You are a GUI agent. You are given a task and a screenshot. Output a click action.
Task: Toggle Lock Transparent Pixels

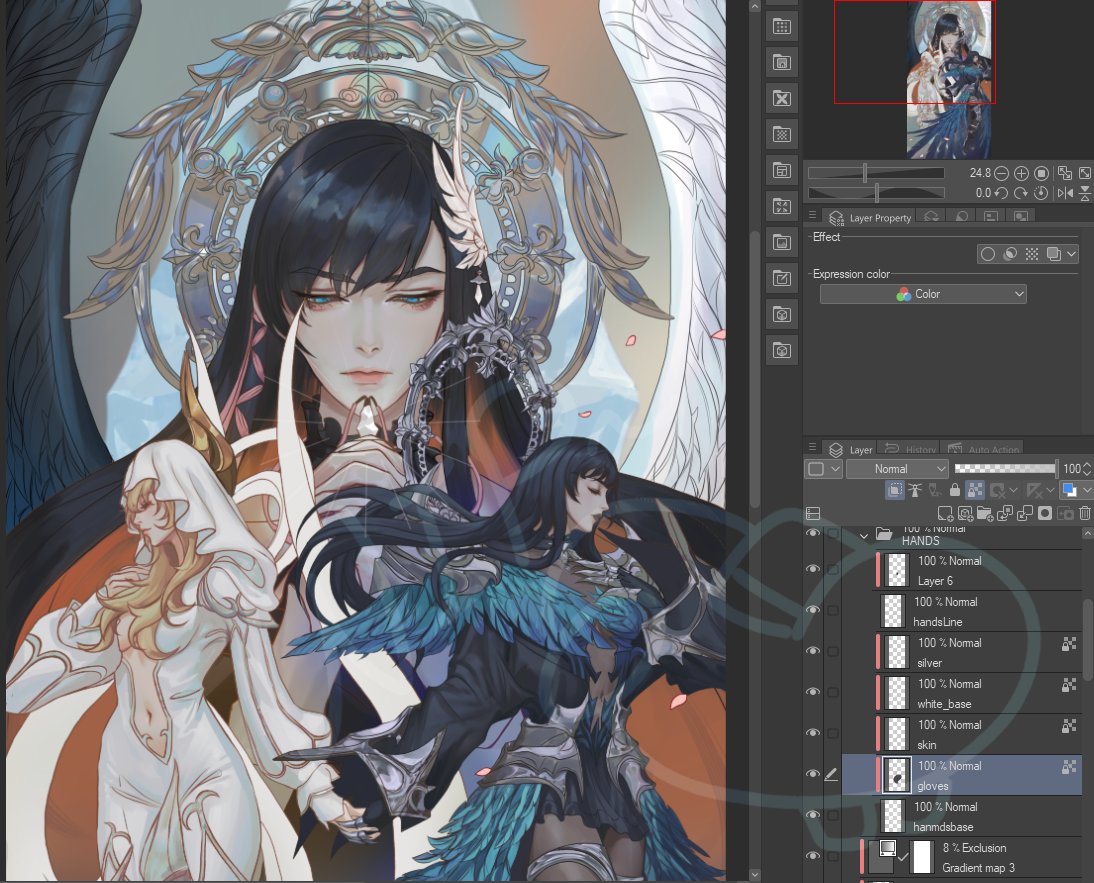pyautogui.click(x=975, y=490)
